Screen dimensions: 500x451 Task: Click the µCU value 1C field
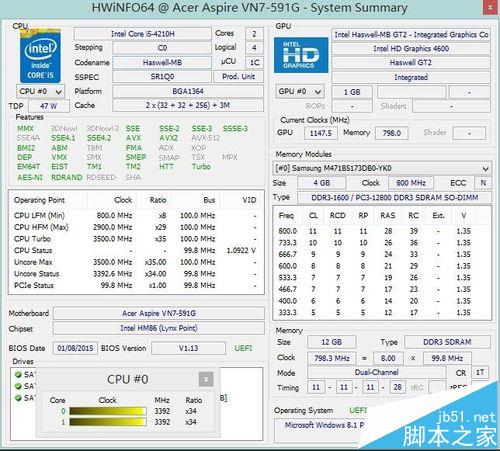(x=255, y=62)
